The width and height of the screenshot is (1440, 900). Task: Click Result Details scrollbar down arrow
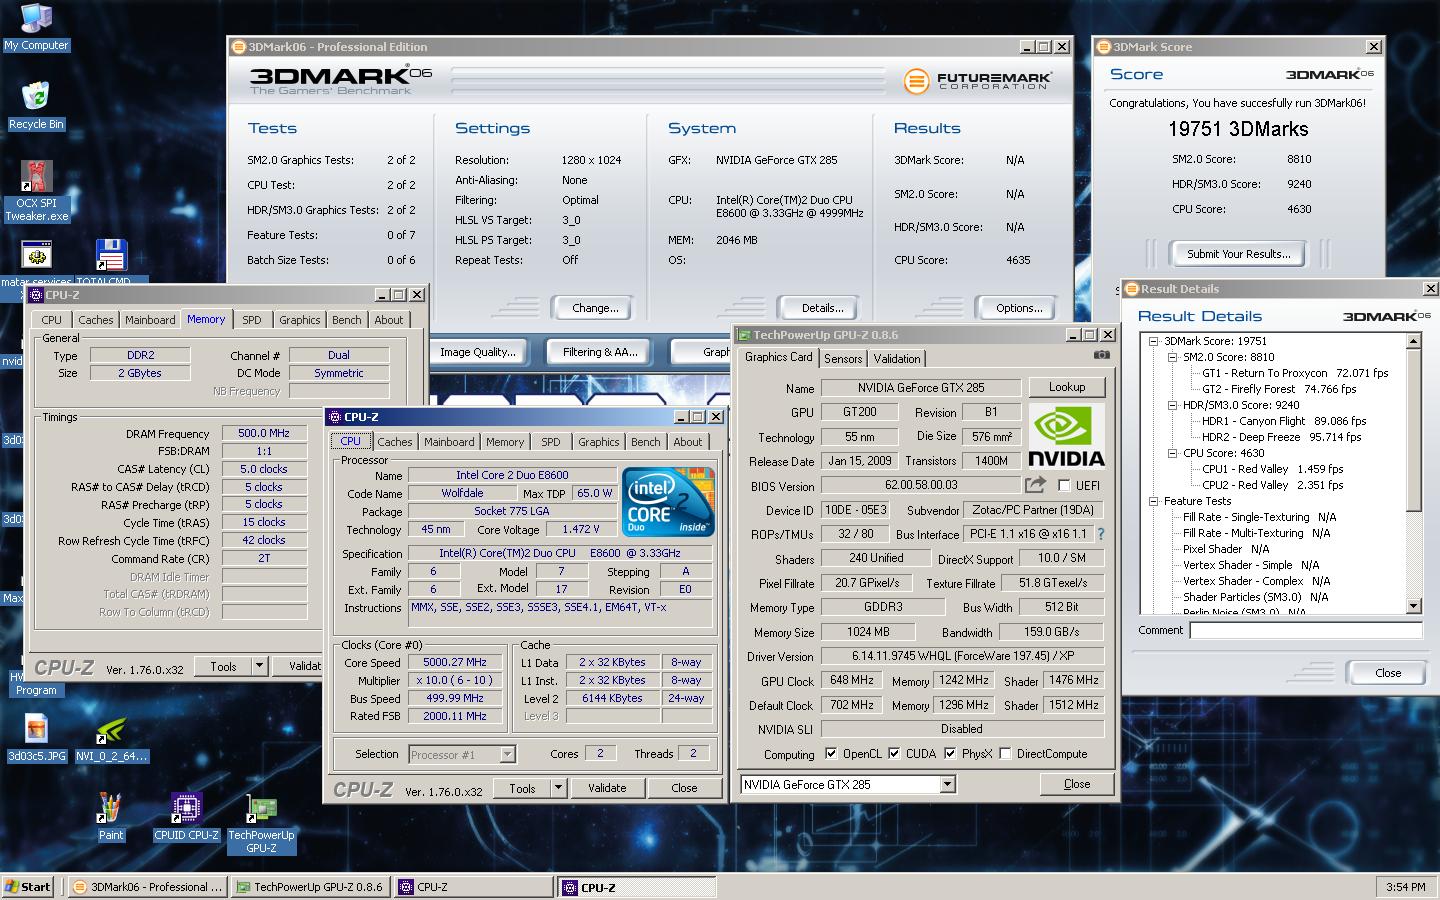click(1413, 606)
